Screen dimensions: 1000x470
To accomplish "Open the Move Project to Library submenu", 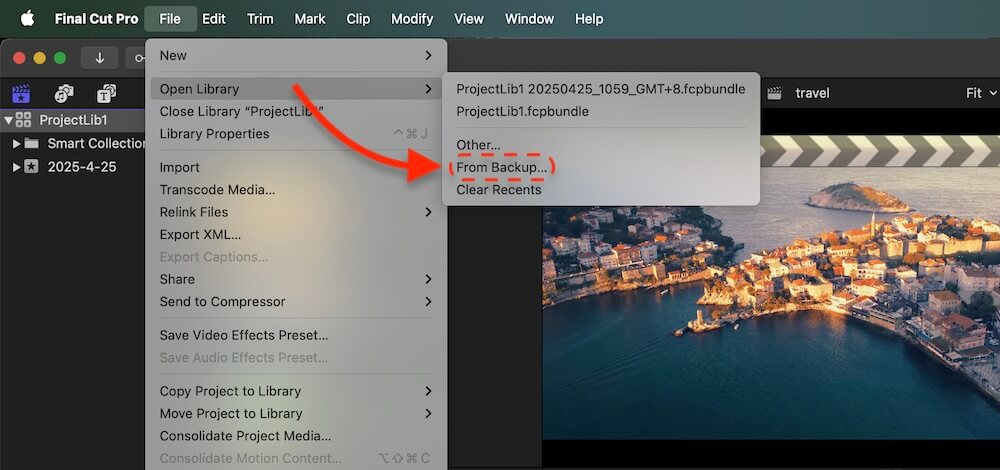I will [x=296, y=413].
